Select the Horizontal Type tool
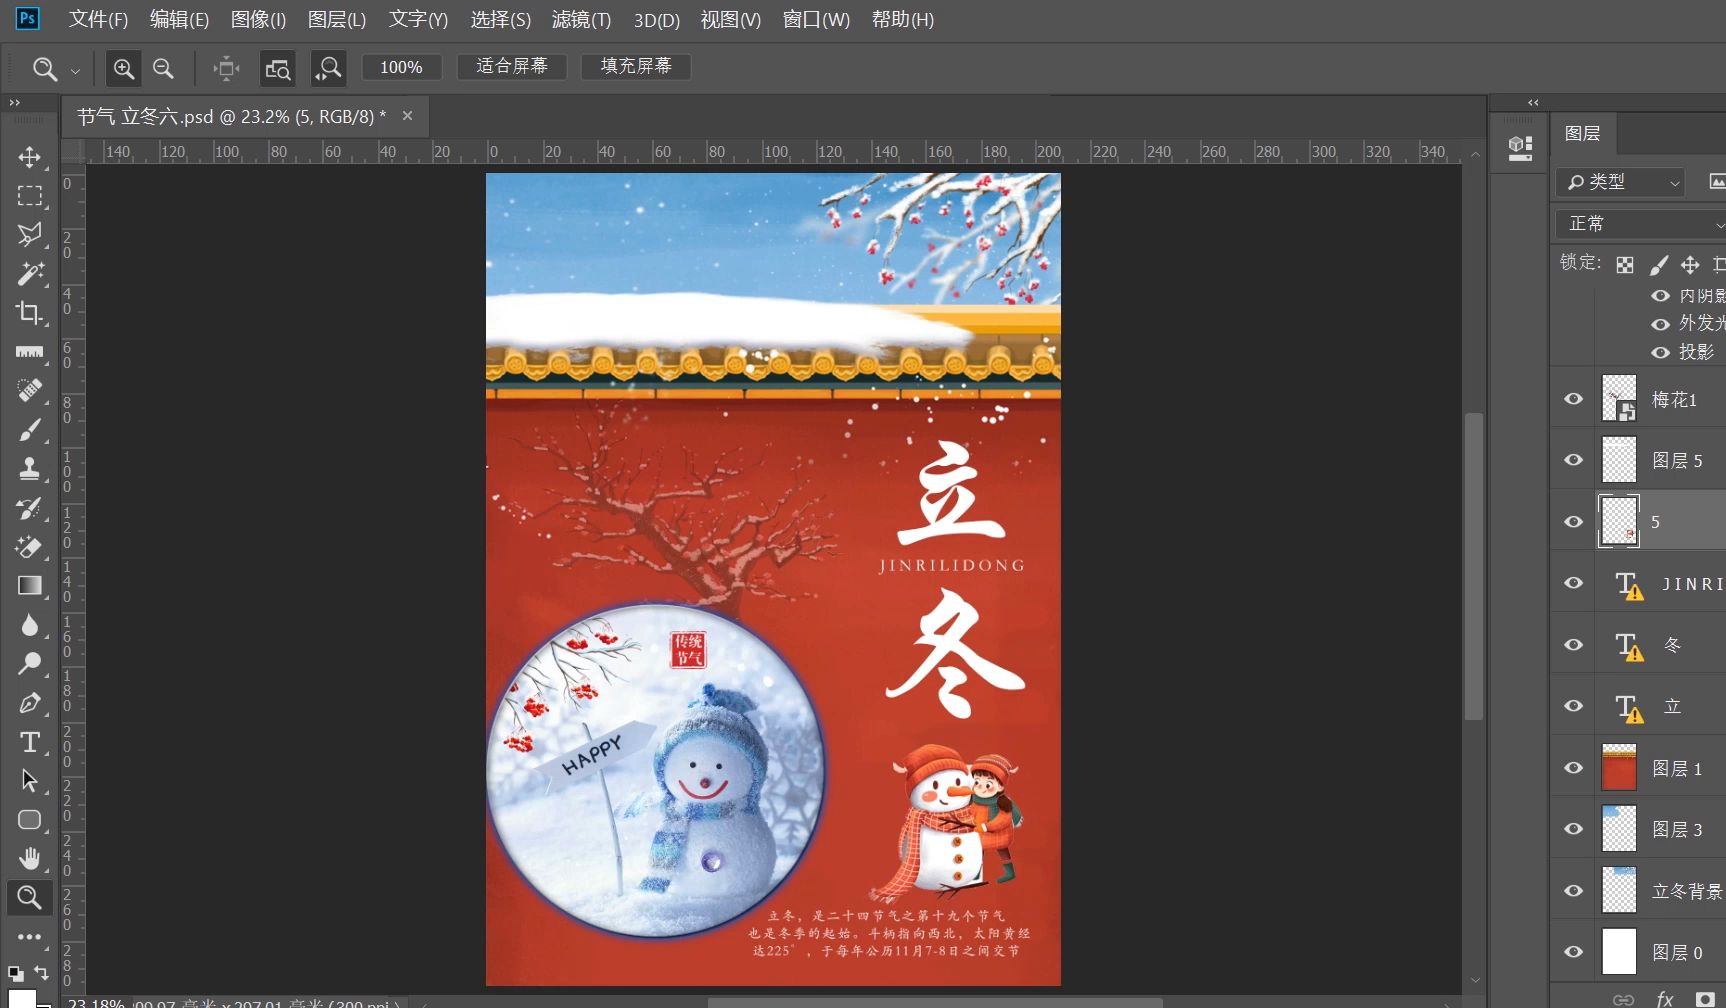Screen dimensions: 1726x1008 (29, 742)
